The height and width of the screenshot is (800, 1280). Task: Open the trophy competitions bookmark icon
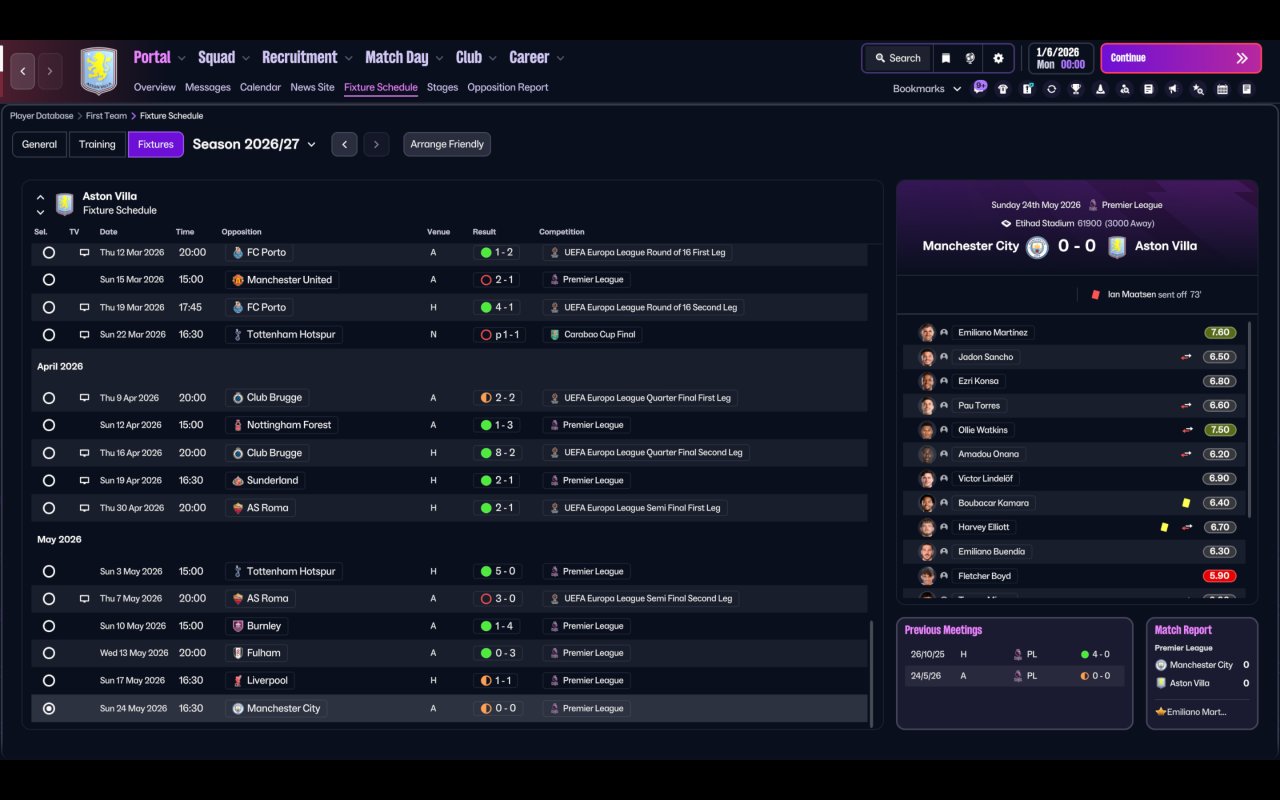point(1076,89)
